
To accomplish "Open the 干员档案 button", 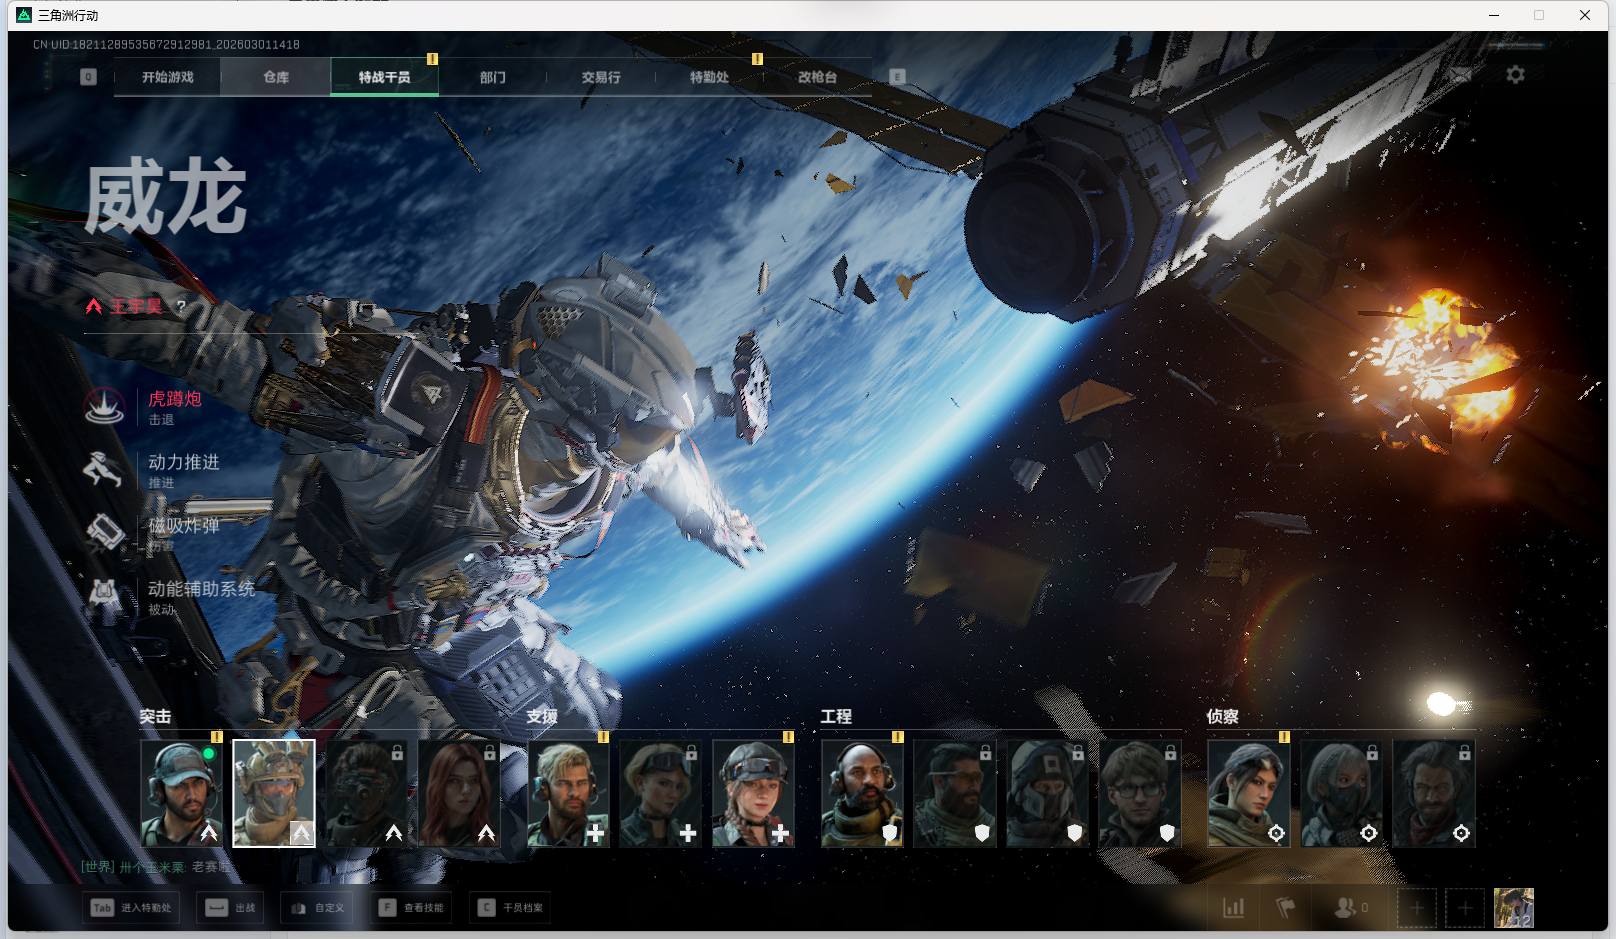I will coord(512,908).
